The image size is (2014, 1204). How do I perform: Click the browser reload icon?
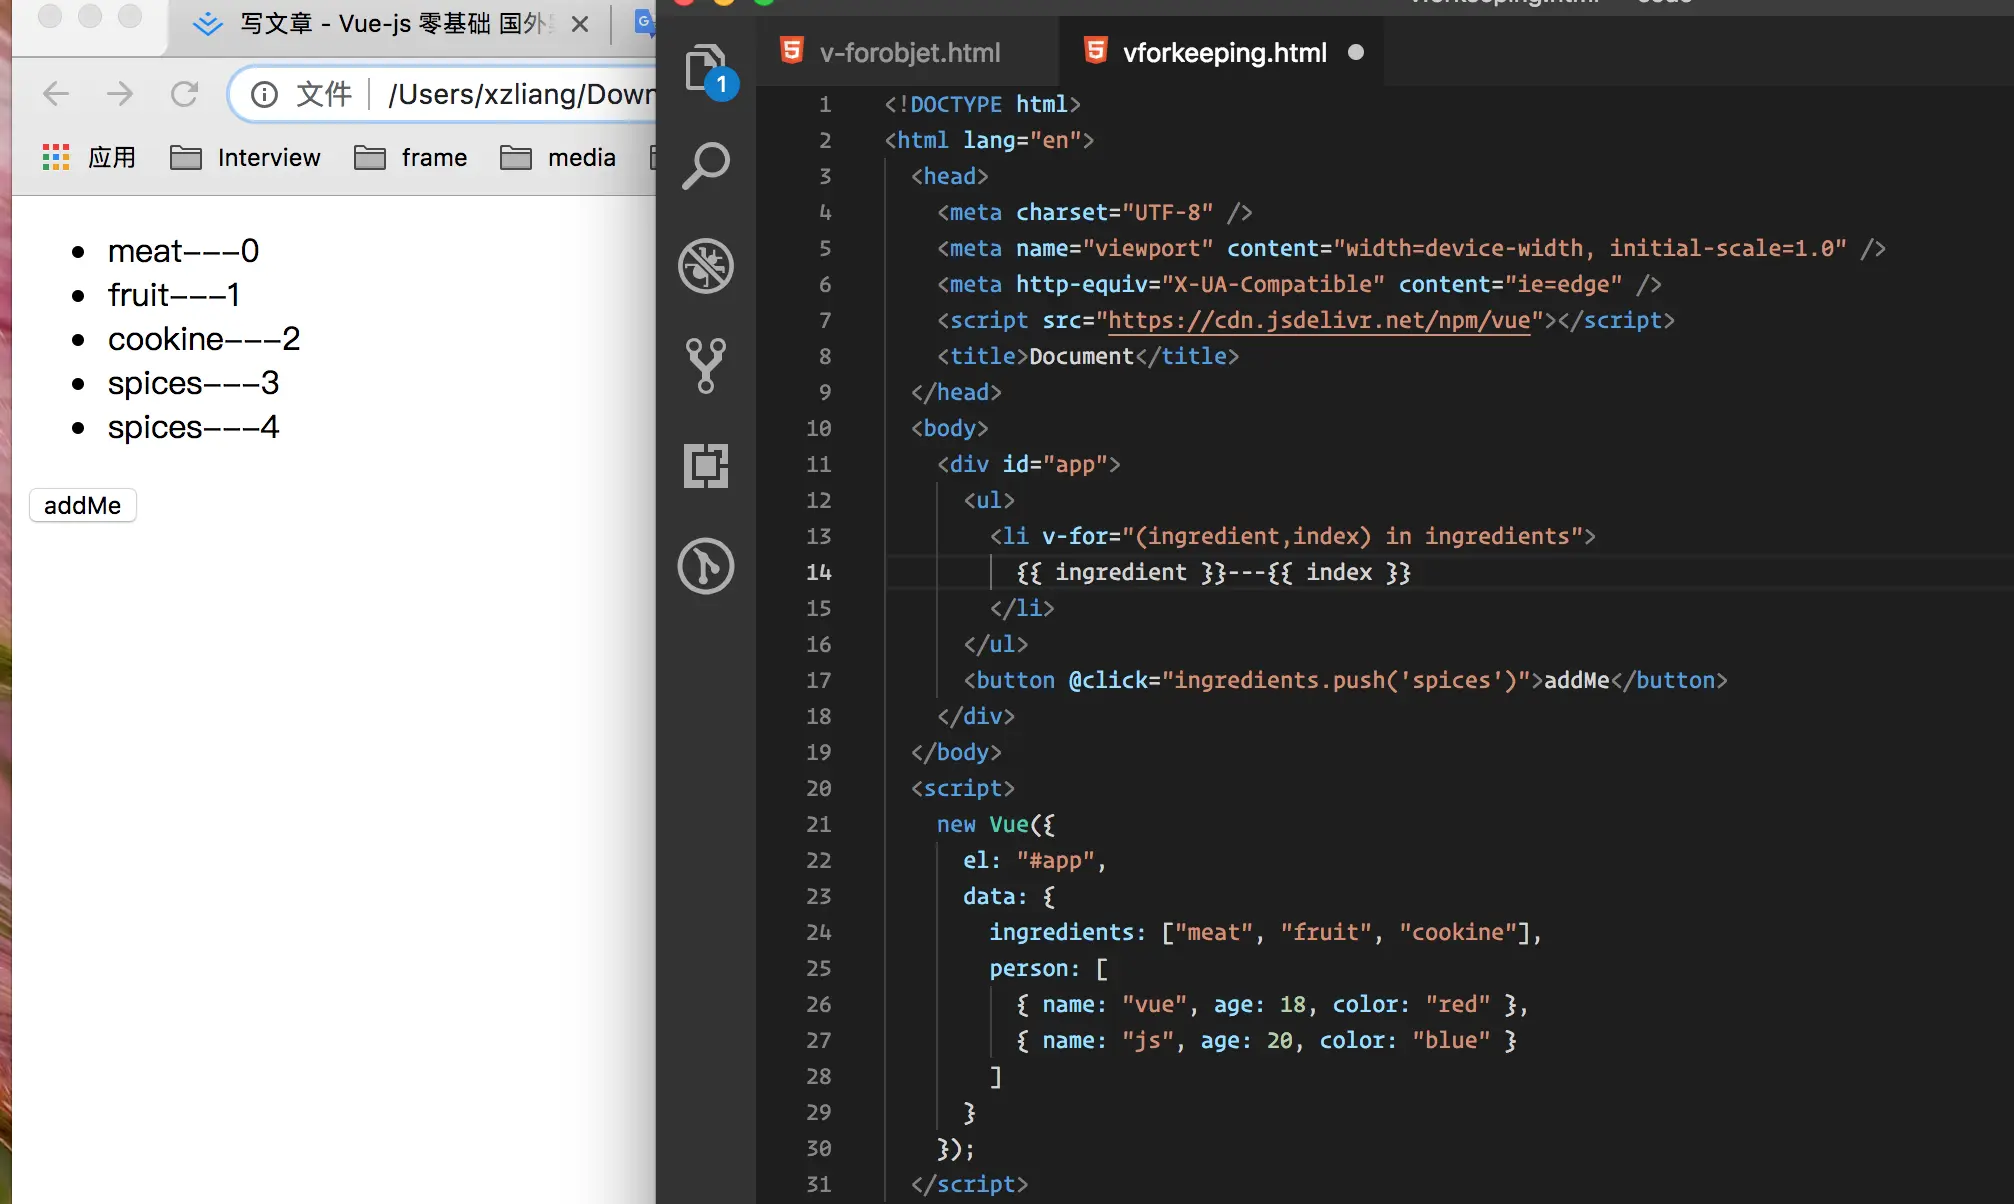click(184, 94)
